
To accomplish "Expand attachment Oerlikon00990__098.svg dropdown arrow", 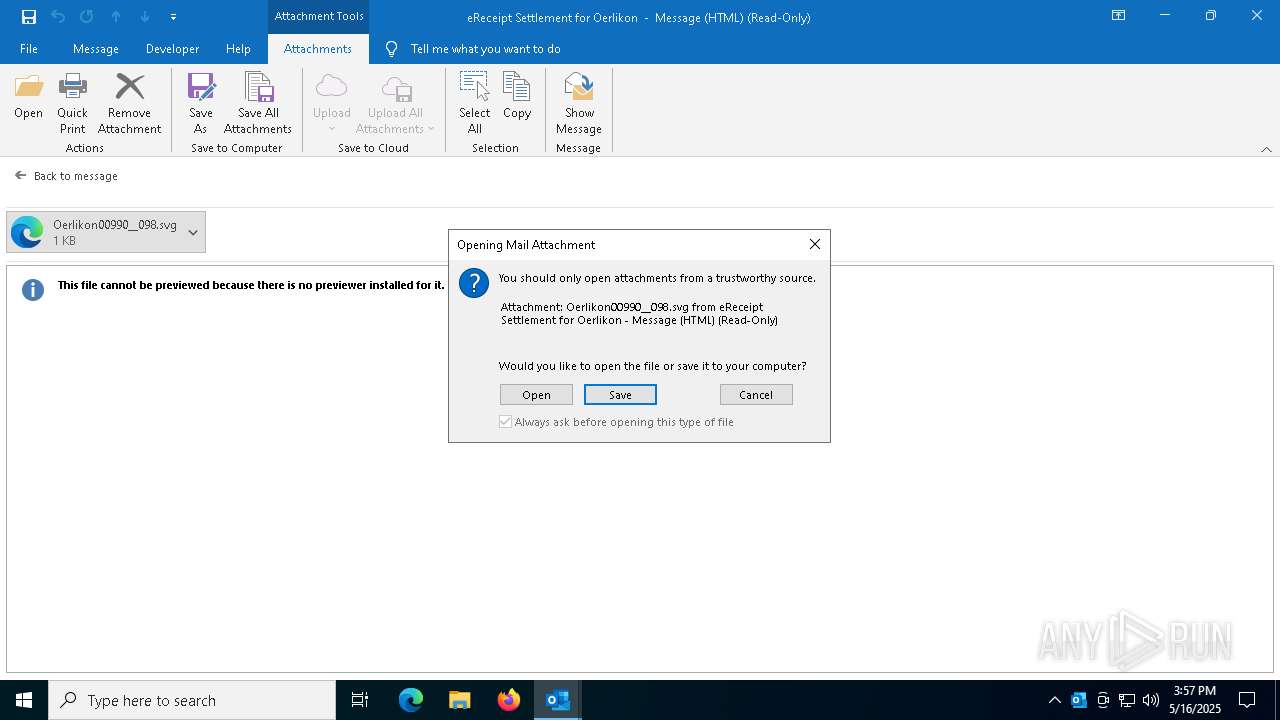I will (193, 232).
